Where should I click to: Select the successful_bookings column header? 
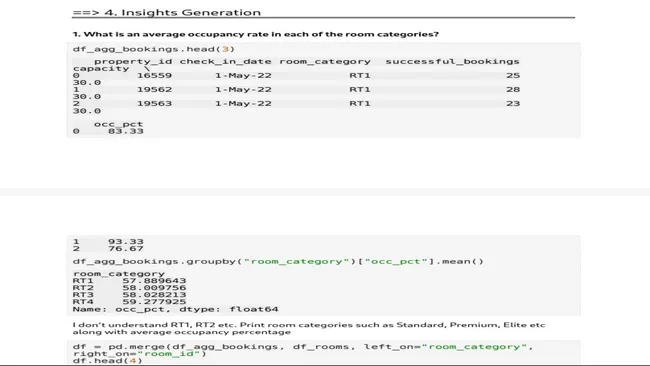click(452, 61)
